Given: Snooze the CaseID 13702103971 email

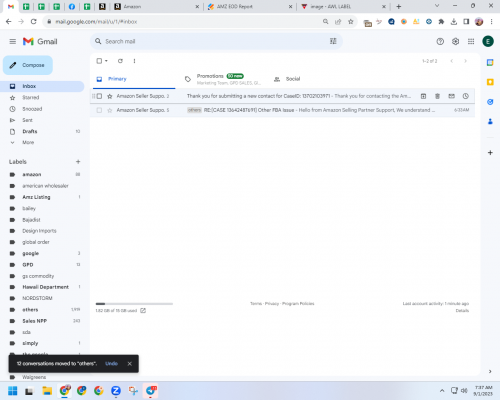Looking at the screenshot, I should click(466, 96).
